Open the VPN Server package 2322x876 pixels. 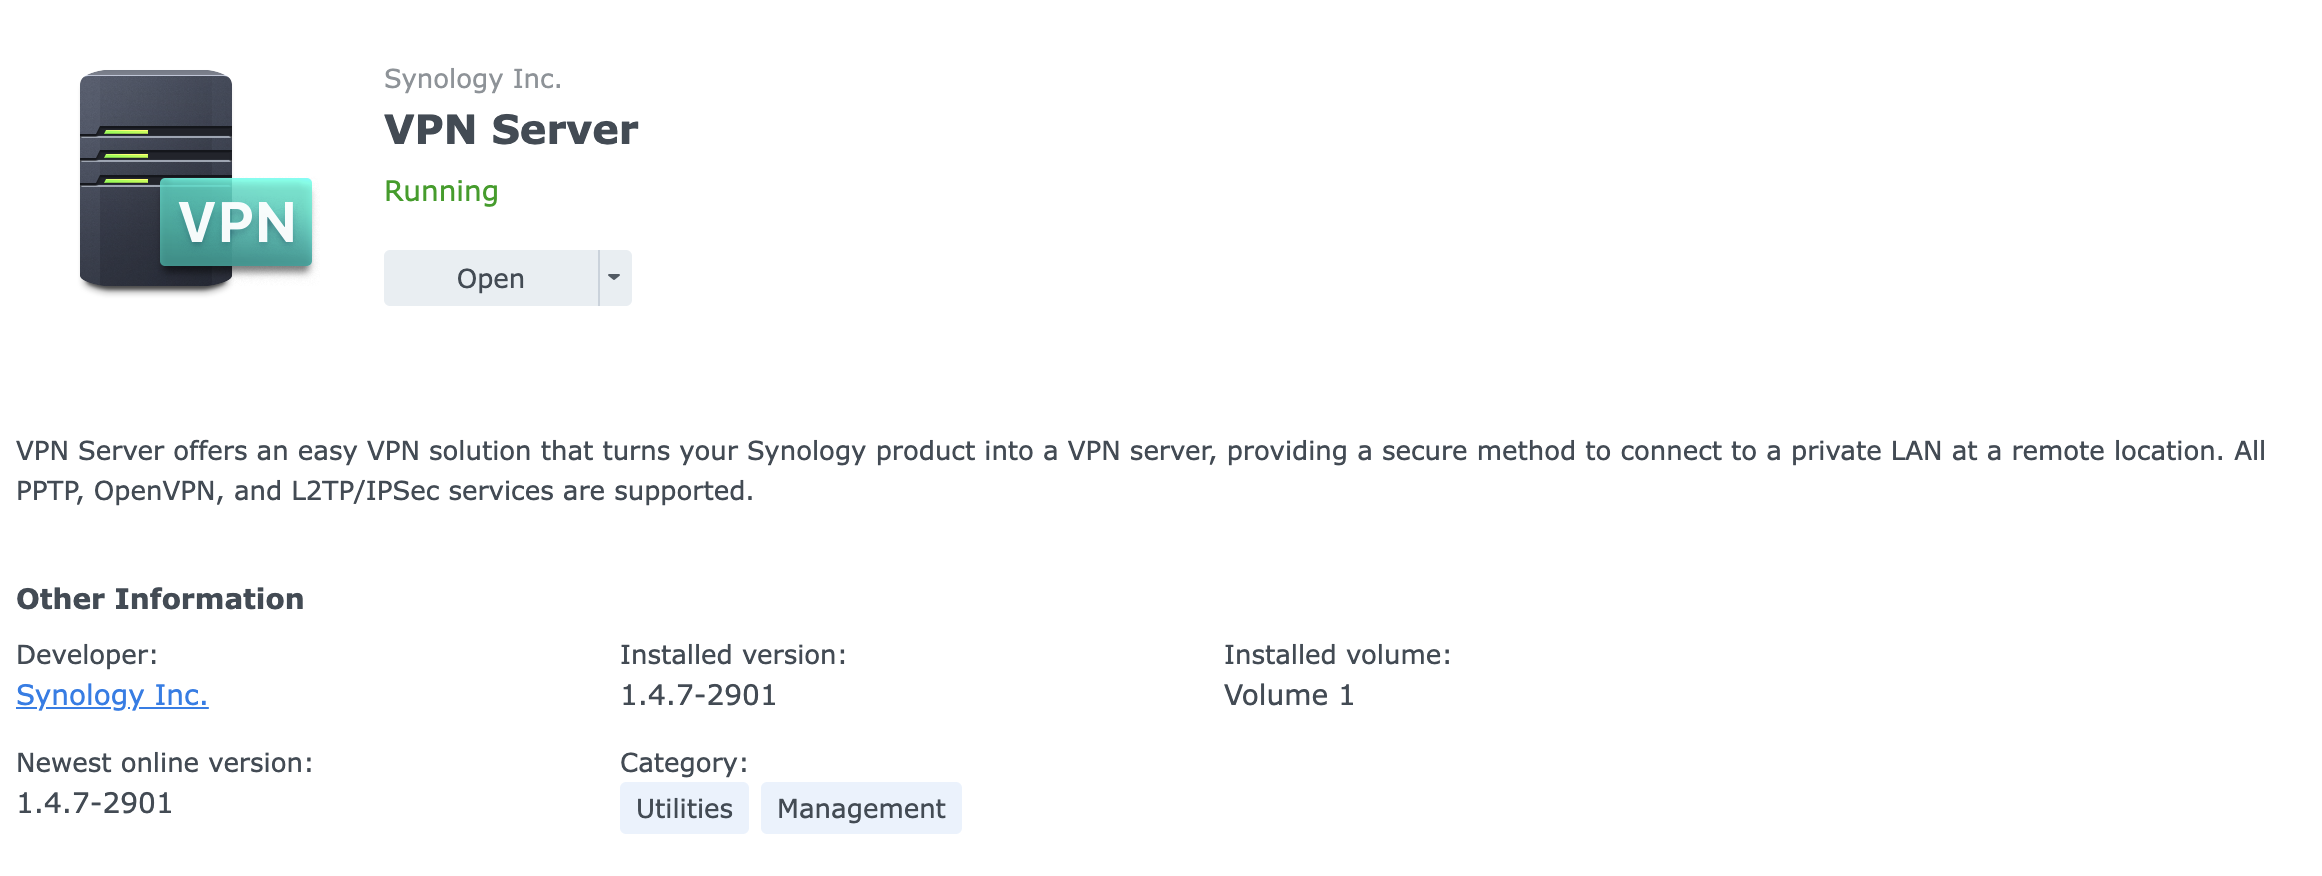point(491,278)
